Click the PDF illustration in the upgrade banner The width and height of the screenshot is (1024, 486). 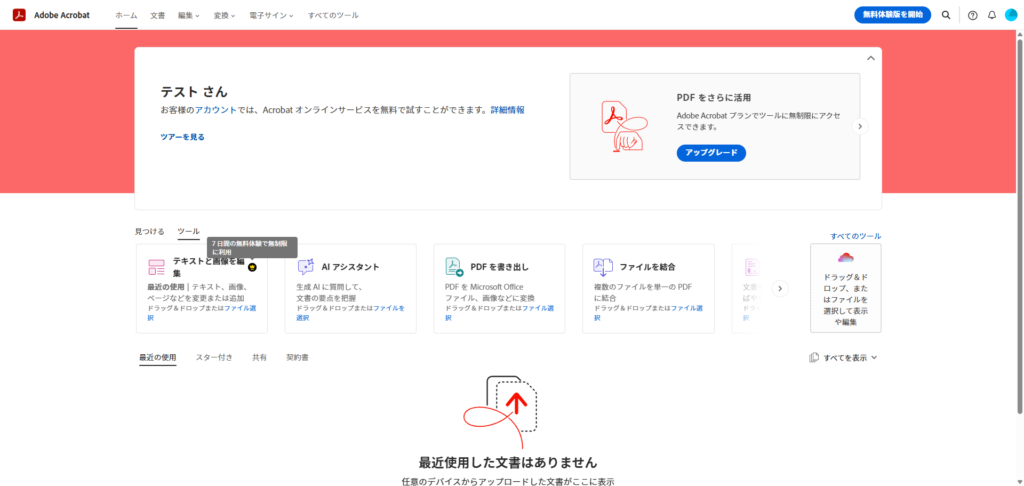[x=624, y=125]
